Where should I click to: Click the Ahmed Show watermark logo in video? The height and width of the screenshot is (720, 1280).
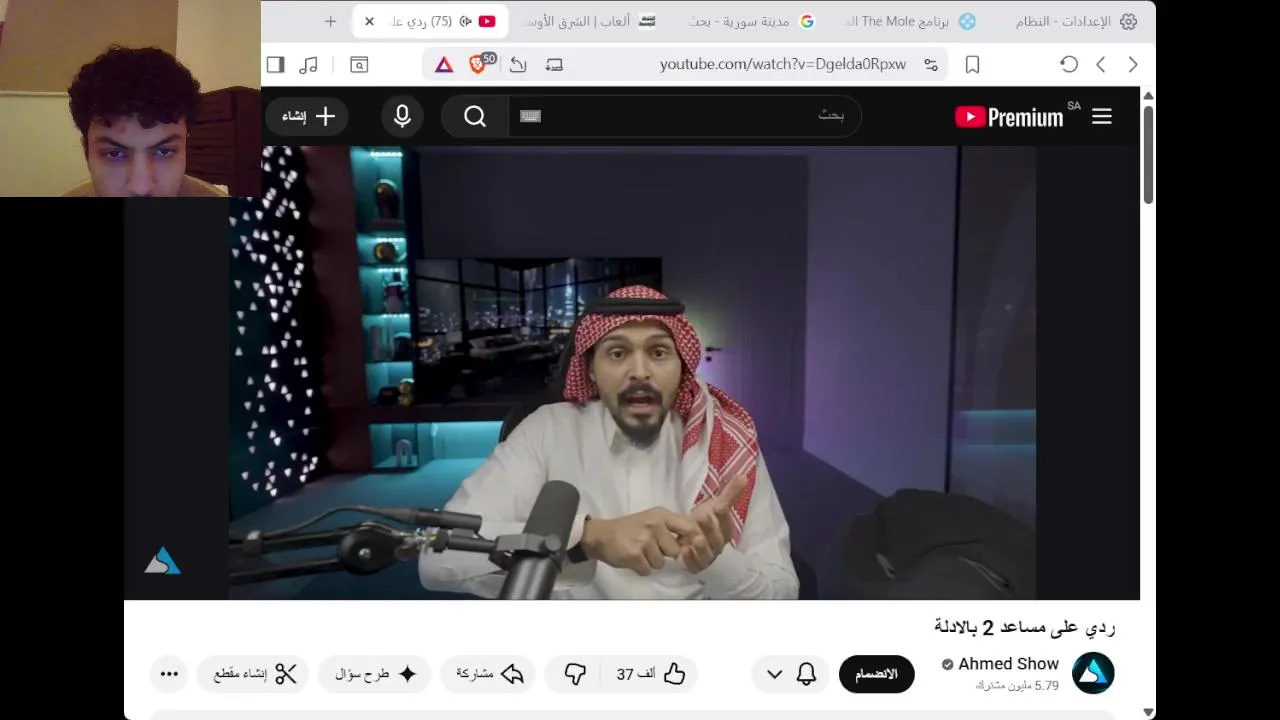click(x=162, y=561)
